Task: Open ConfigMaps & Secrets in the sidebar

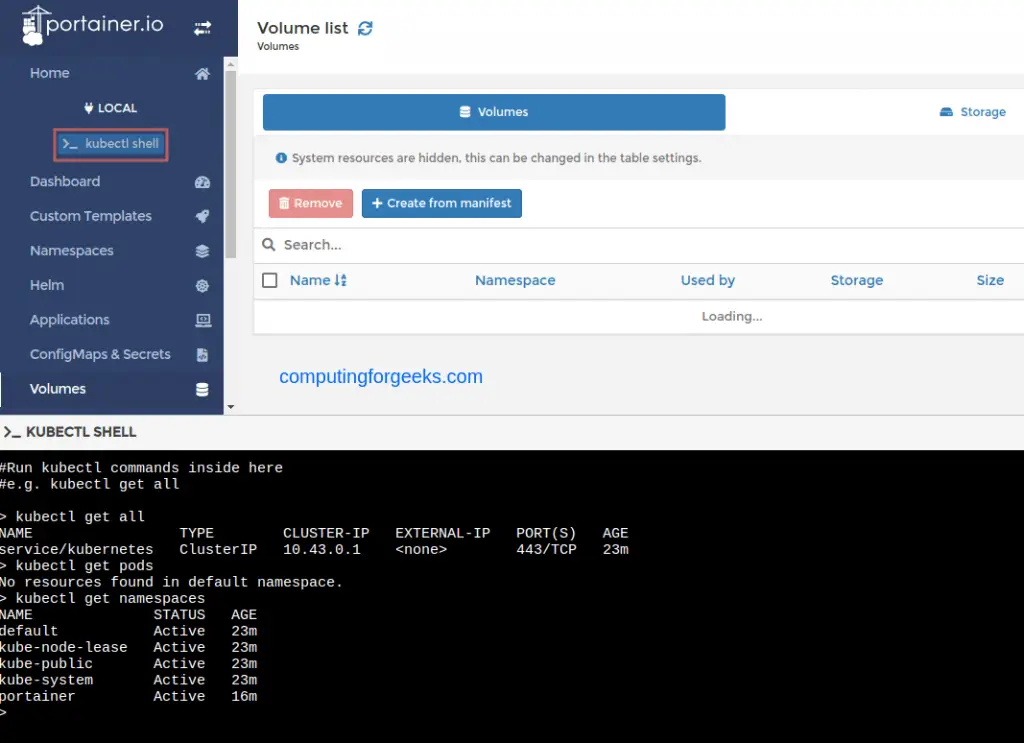Action: click(100, 355)
